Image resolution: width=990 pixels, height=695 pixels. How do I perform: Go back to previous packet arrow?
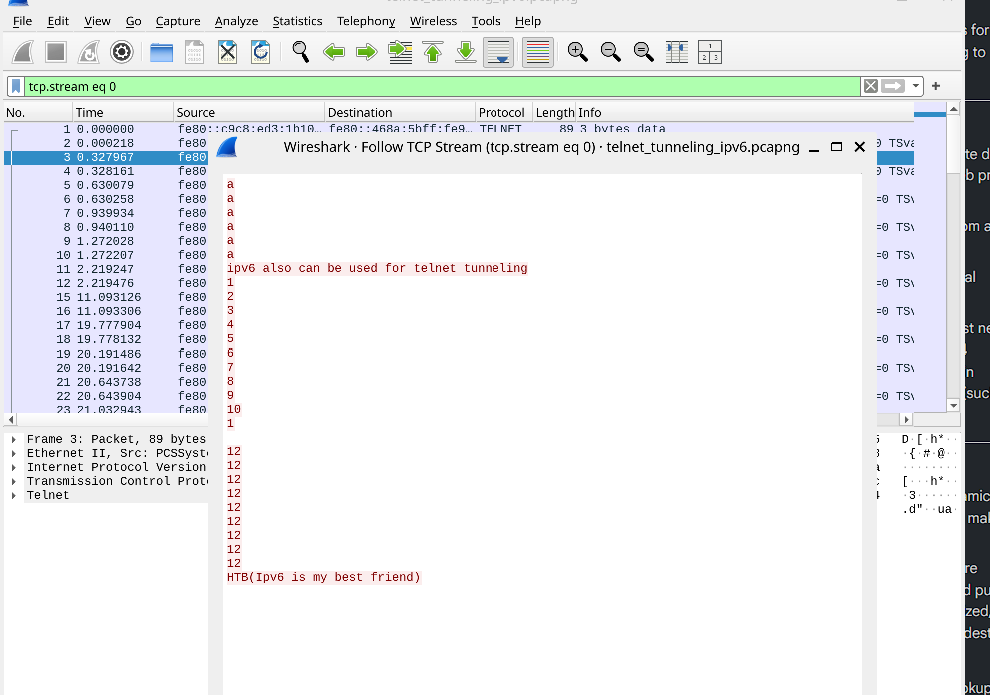pos(333,52)
